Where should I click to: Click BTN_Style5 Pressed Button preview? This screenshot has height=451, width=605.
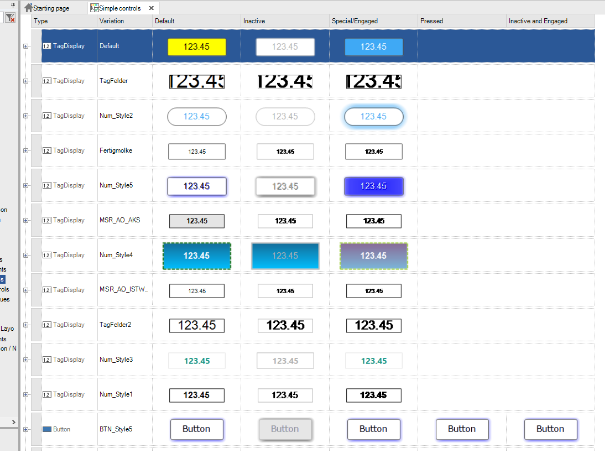462,429
